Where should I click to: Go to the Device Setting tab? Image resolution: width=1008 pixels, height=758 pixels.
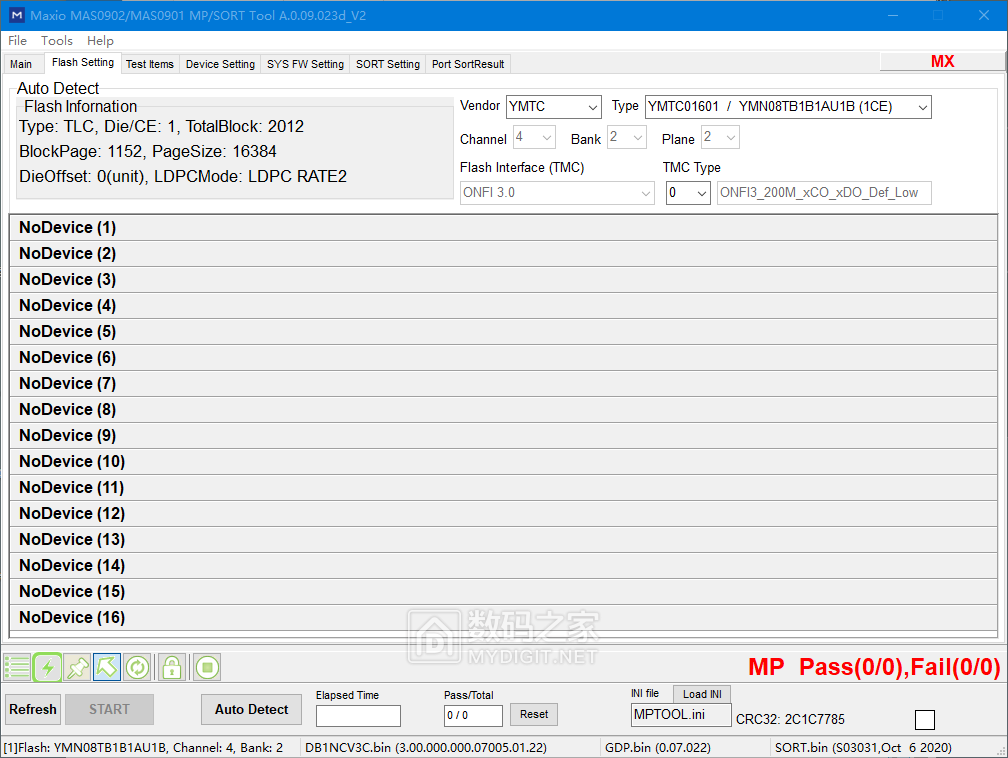[x=220, y=64]
